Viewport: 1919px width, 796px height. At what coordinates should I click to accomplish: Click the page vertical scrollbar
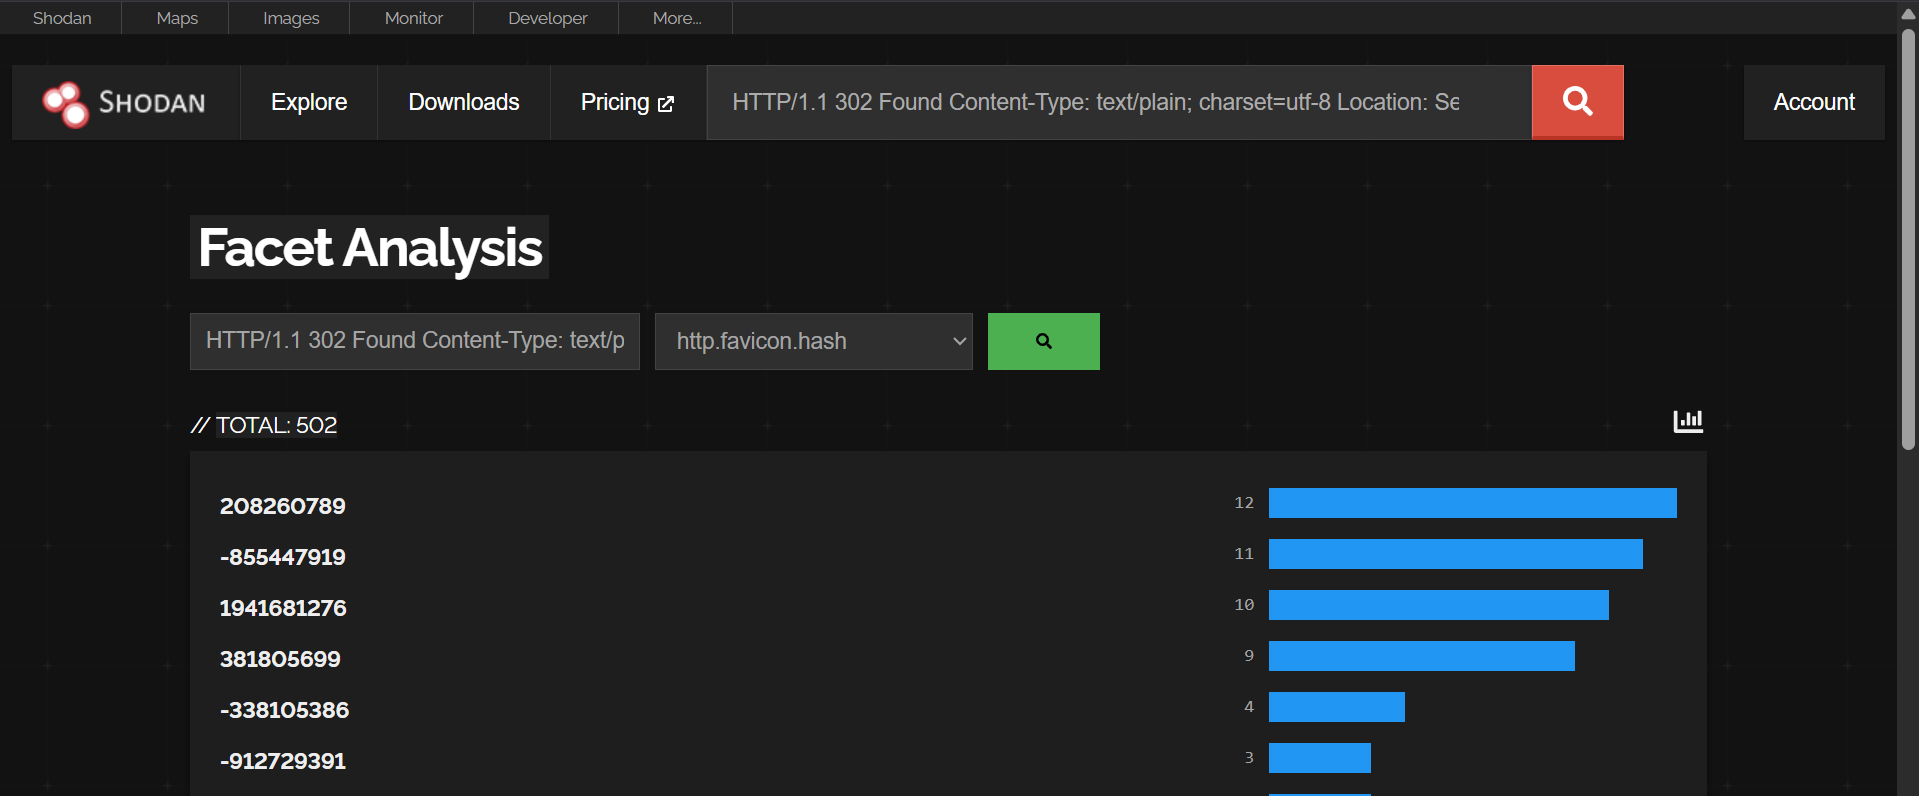pyautogui.click(x=1908, y=240)
